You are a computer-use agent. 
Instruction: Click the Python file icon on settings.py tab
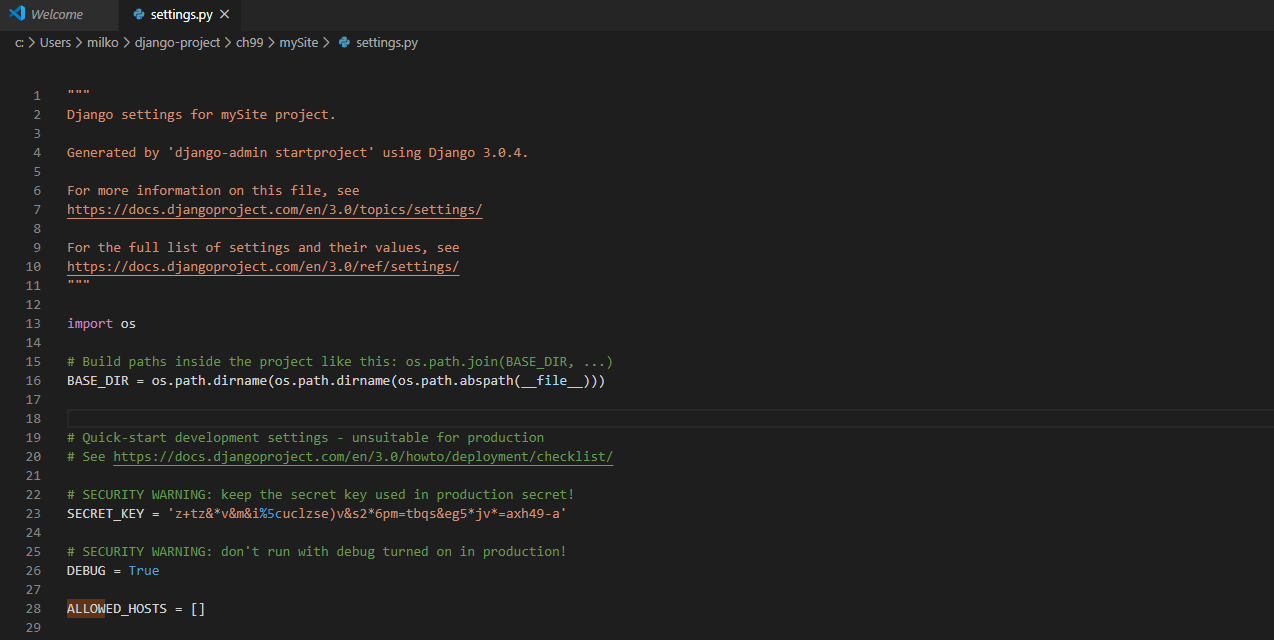[x=139, y=15]
